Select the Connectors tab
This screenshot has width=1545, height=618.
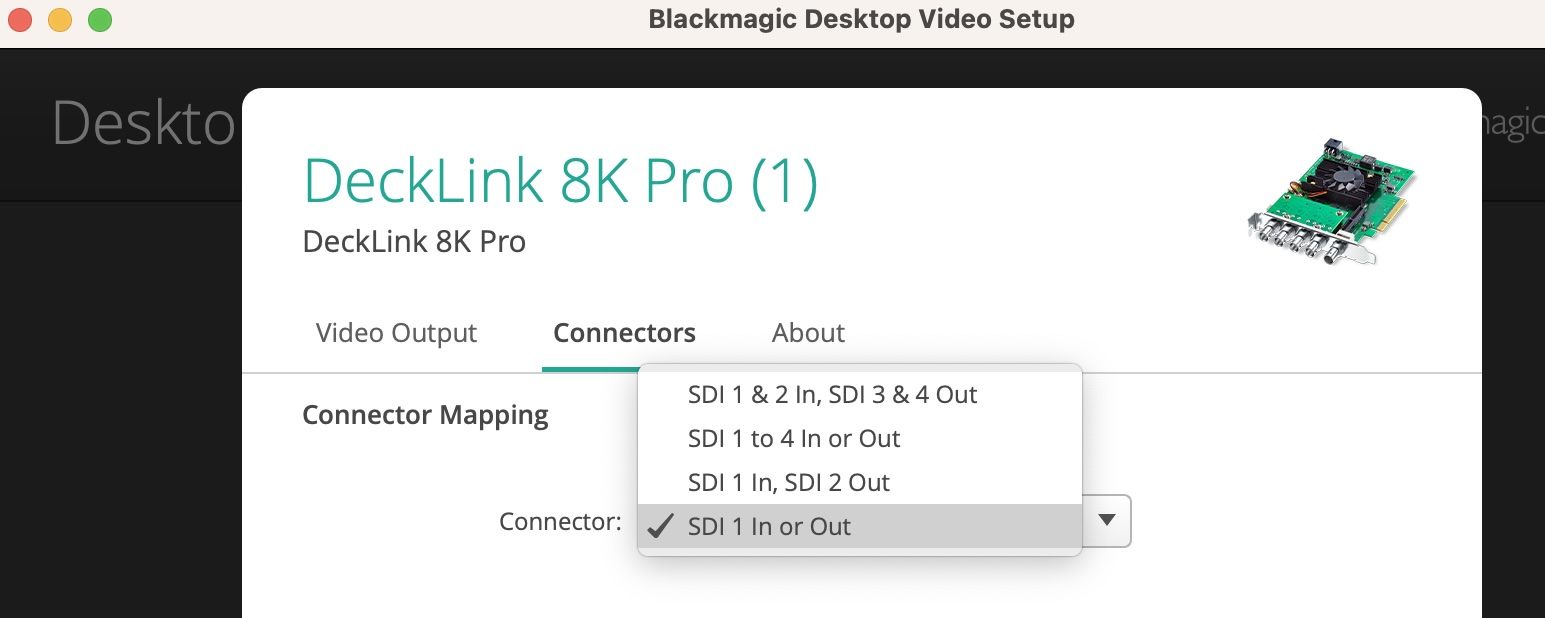click(x=624, y=333)
